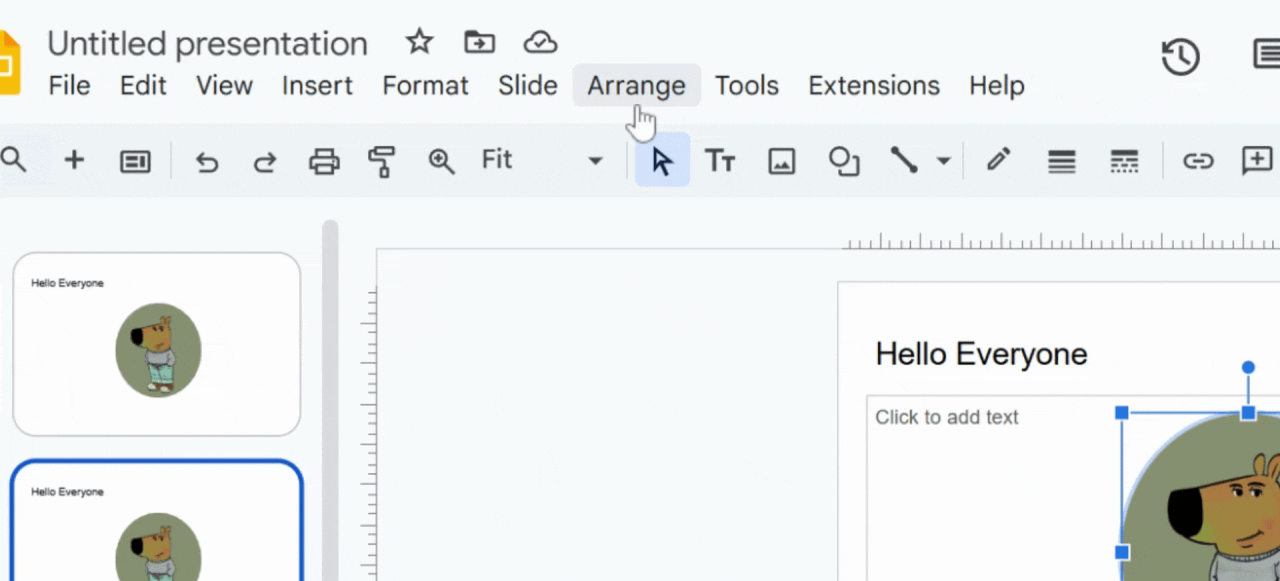Click the undo arrow icon
Viewport: 1280px width, 581px height.
pos(206,161)
